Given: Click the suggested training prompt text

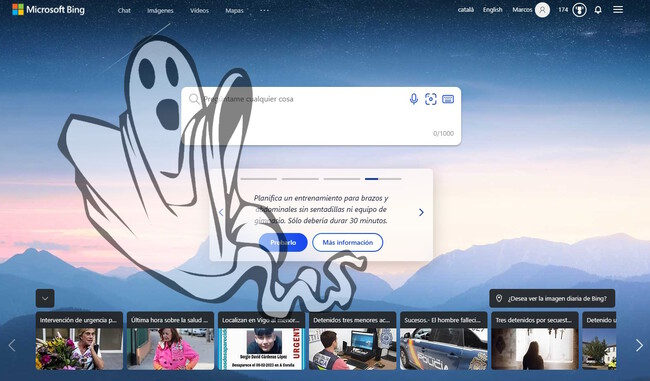Looking at the screenshot, I should click(321, 209).
